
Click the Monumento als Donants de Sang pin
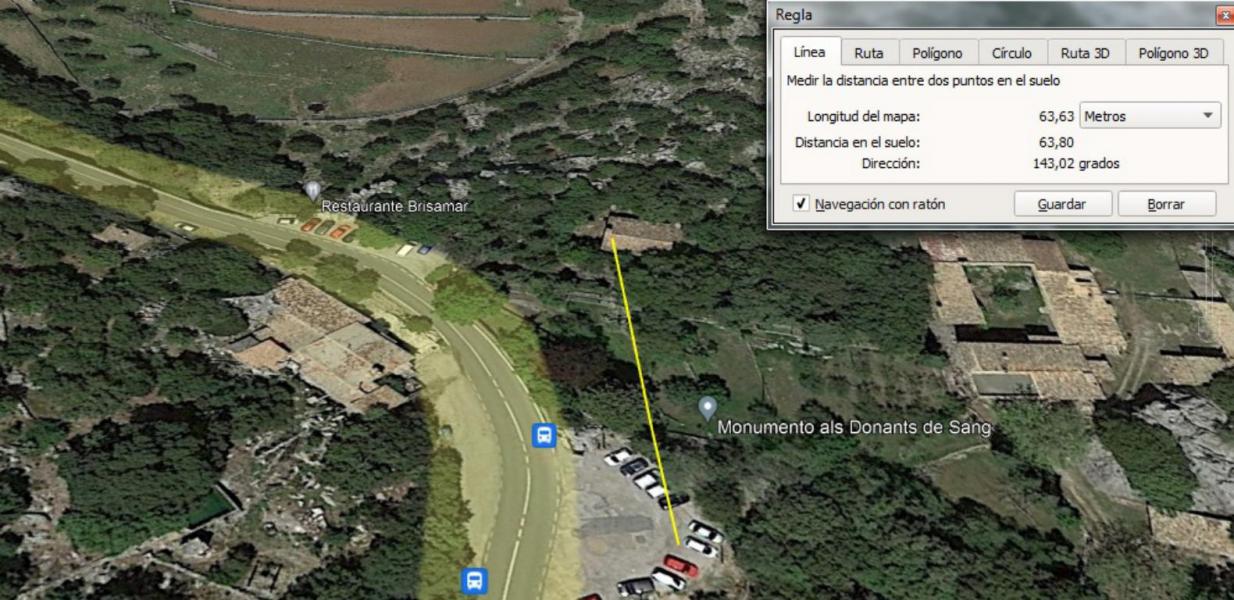point(707,407)
